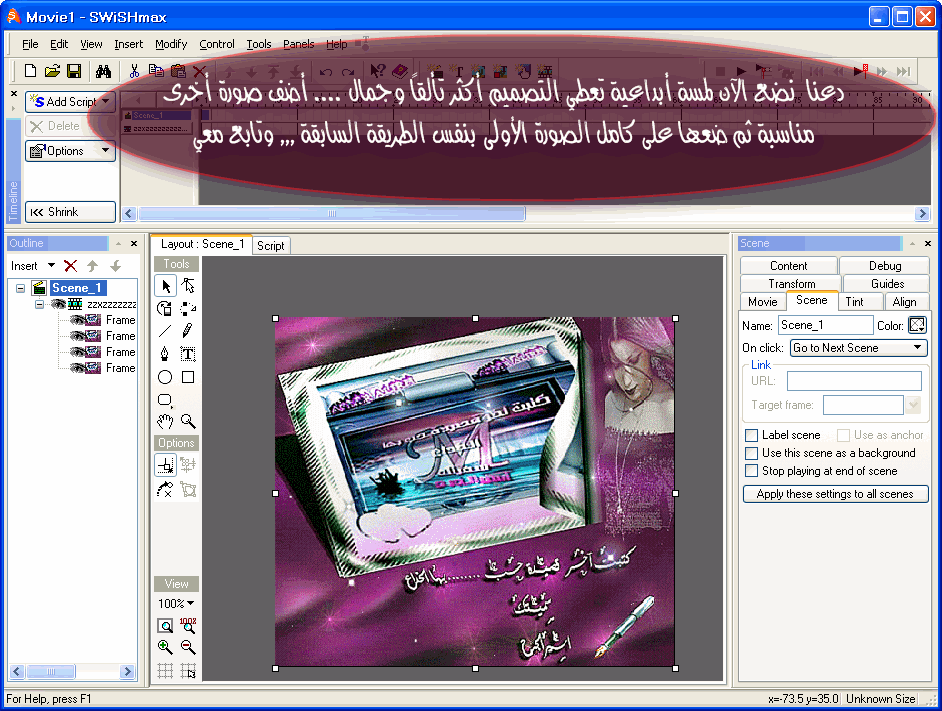Open the On click Go to Next Scene dropdown
Screen dimensions: 942x711
pos(917,347)
